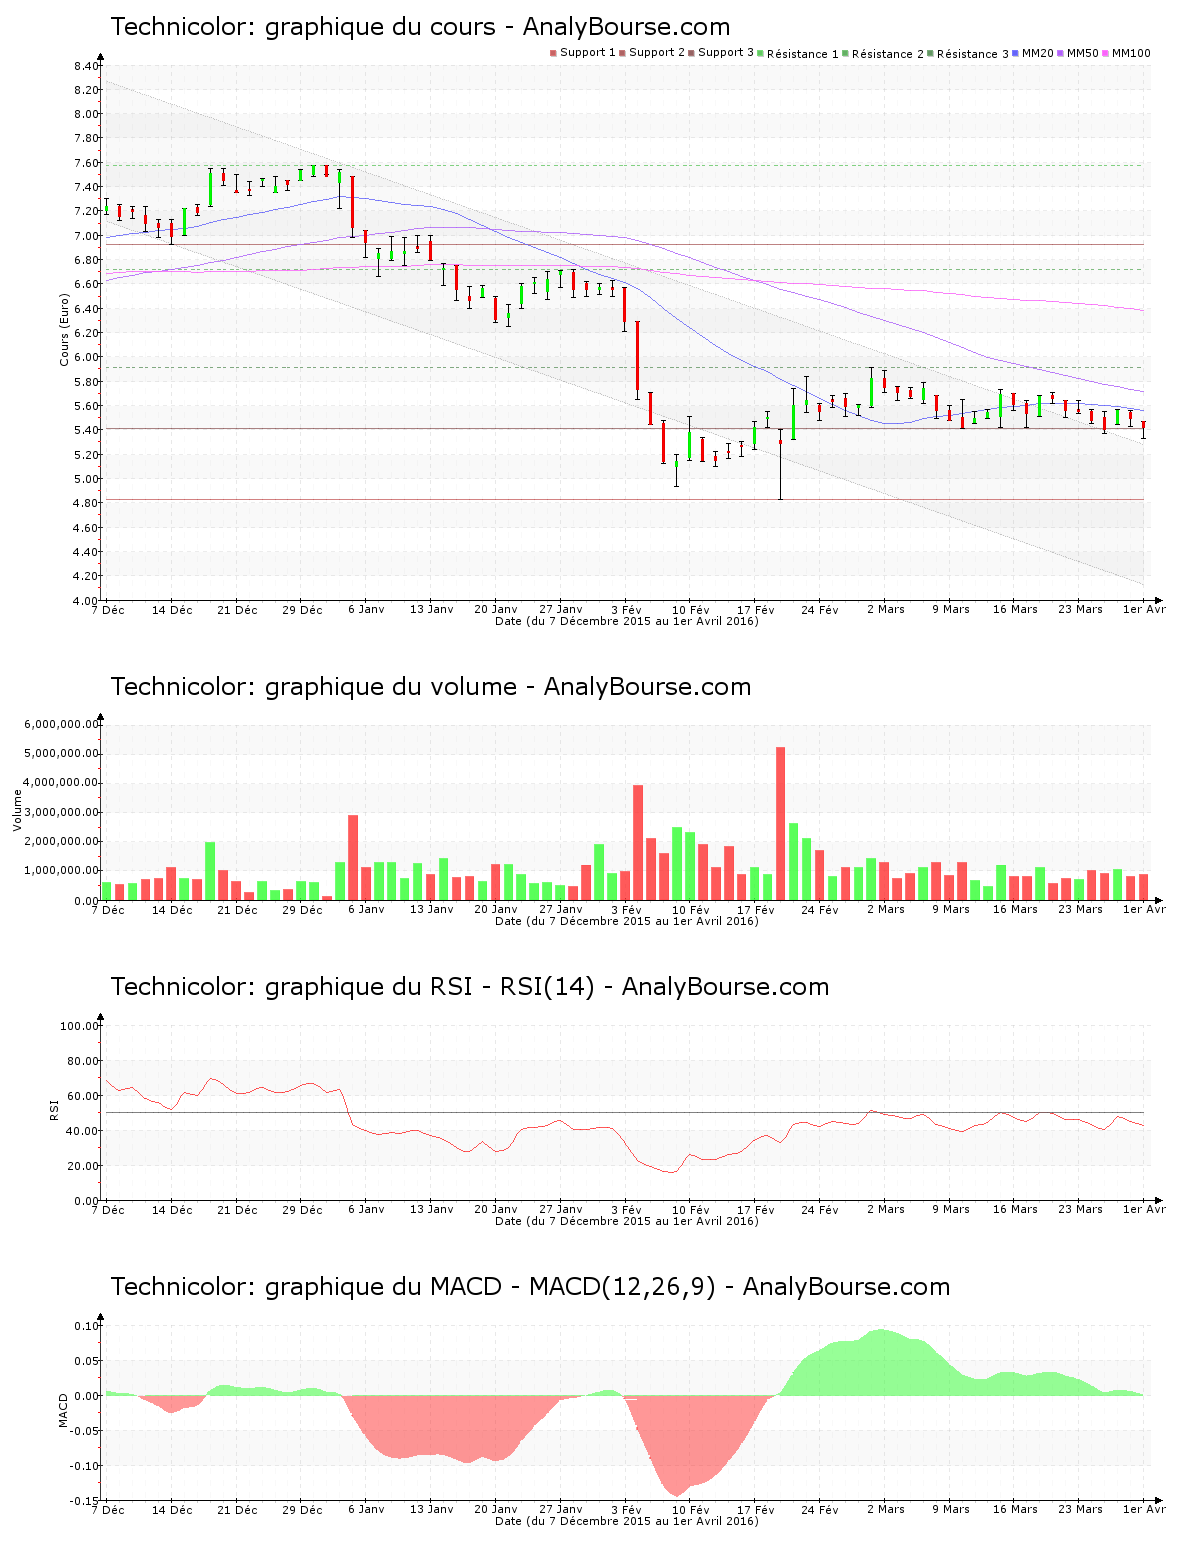Click the -0.15 tick on MACD chart

coord(84,1501)
